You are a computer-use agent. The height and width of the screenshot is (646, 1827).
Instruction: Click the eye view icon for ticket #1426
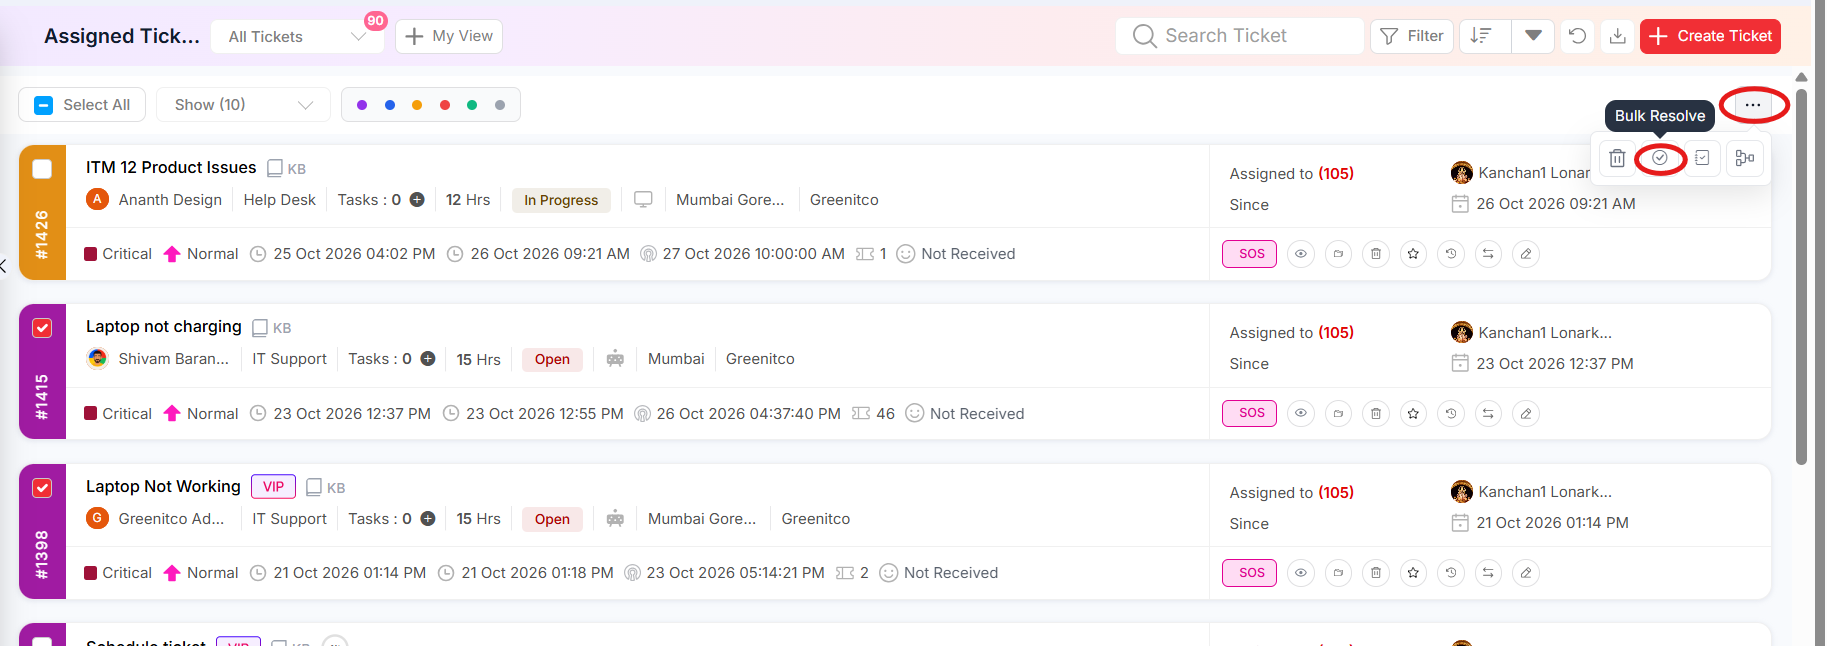pos(1301,254)
